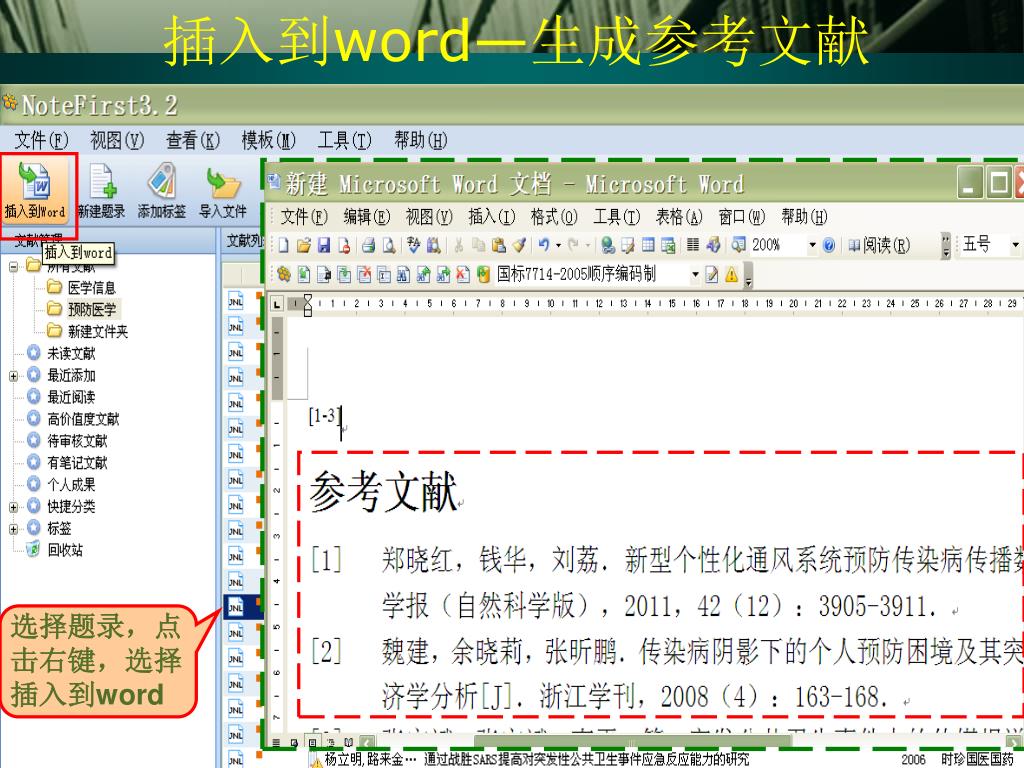Expand the 最近添加 tree node
This screenshot has width=1024, height=768.
tap(13, 376)
